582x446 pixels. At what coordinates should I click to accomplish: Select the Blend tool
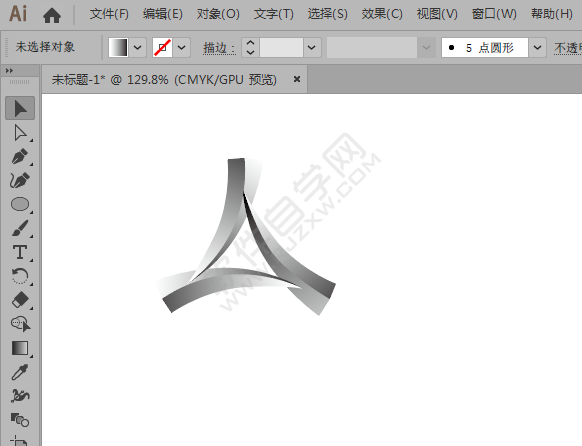coord(20,420)
